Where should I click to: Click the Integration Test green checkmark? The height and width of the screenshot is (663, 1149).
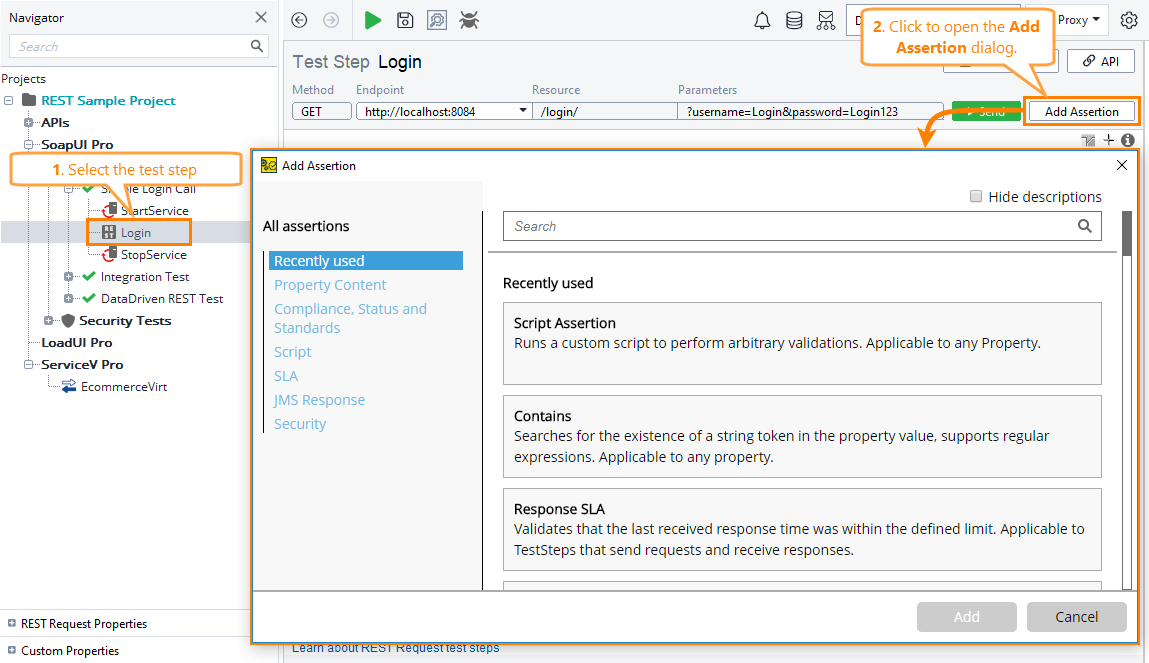click(89, 276)
